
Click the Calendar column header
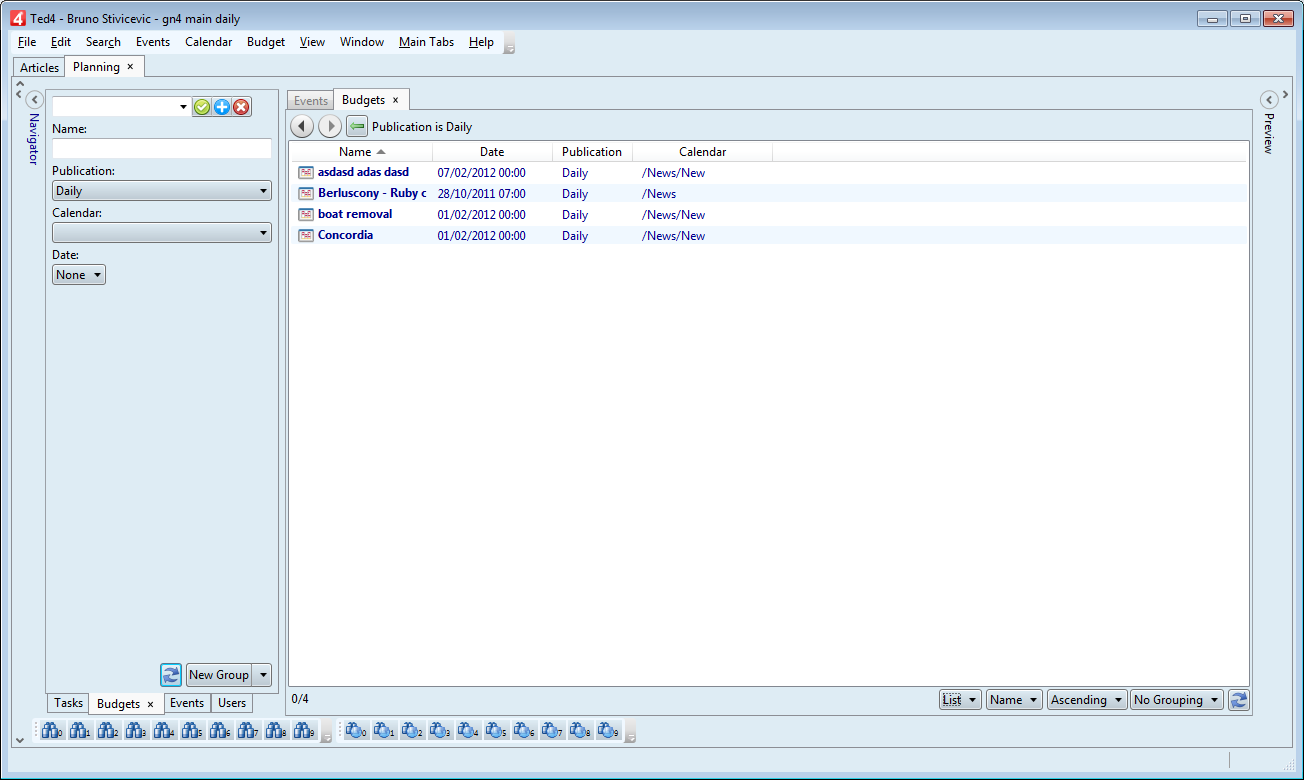tap(702, 152)
